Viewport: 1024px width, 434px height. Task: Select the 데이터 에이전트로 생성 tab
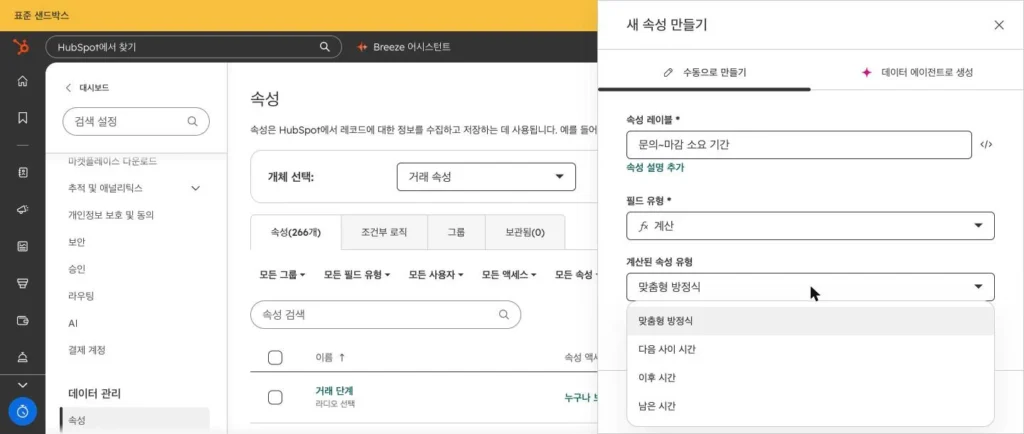pos(918,72)
